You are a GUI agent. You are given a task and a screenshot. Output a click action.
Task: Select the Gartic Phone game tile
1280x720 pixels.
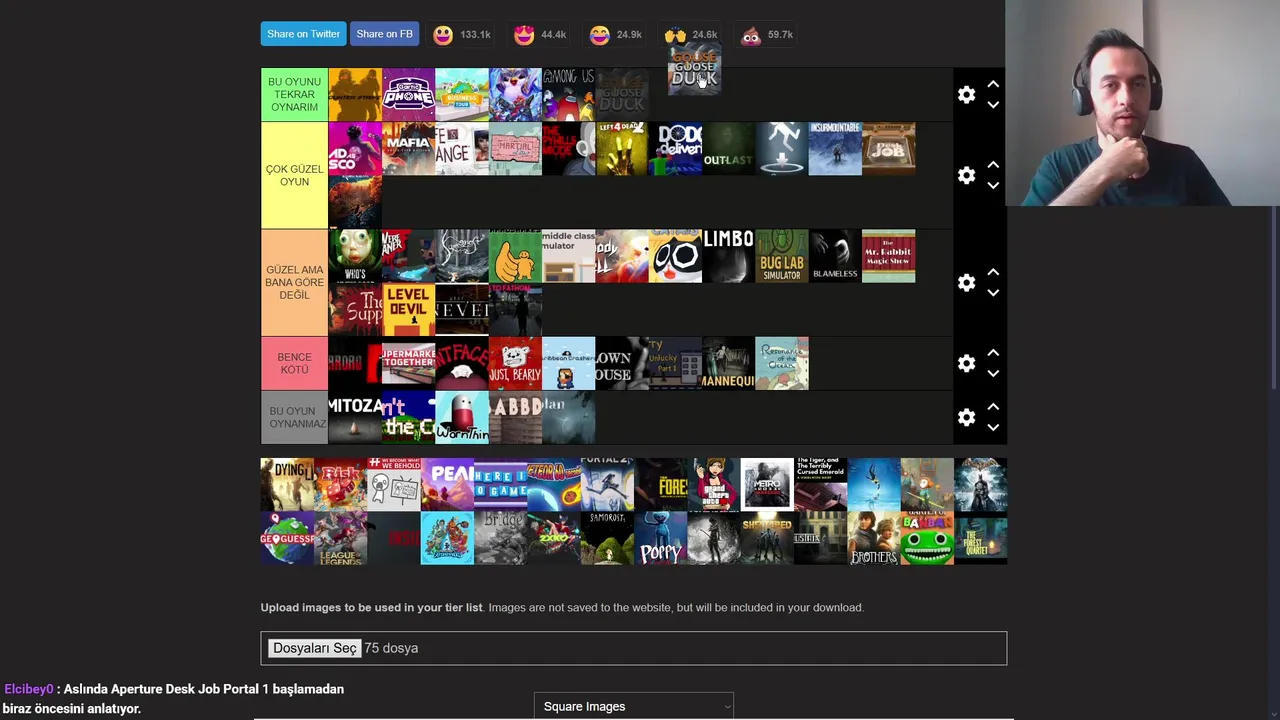pyautogui.click(x=408, y=95)
